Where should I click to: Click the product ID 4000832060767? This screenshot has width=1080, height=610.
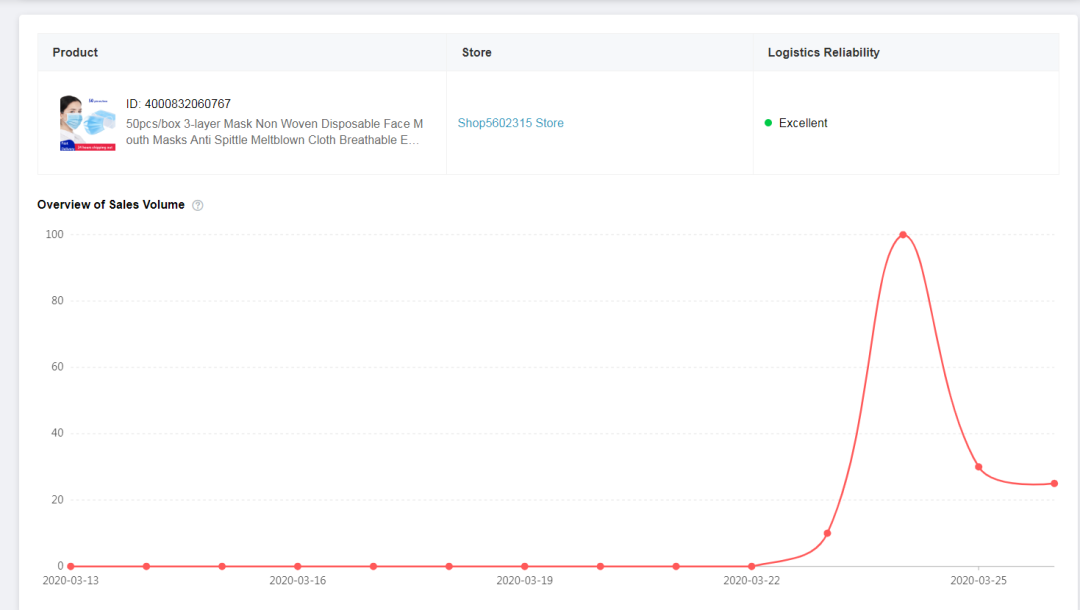click(178, 104)
